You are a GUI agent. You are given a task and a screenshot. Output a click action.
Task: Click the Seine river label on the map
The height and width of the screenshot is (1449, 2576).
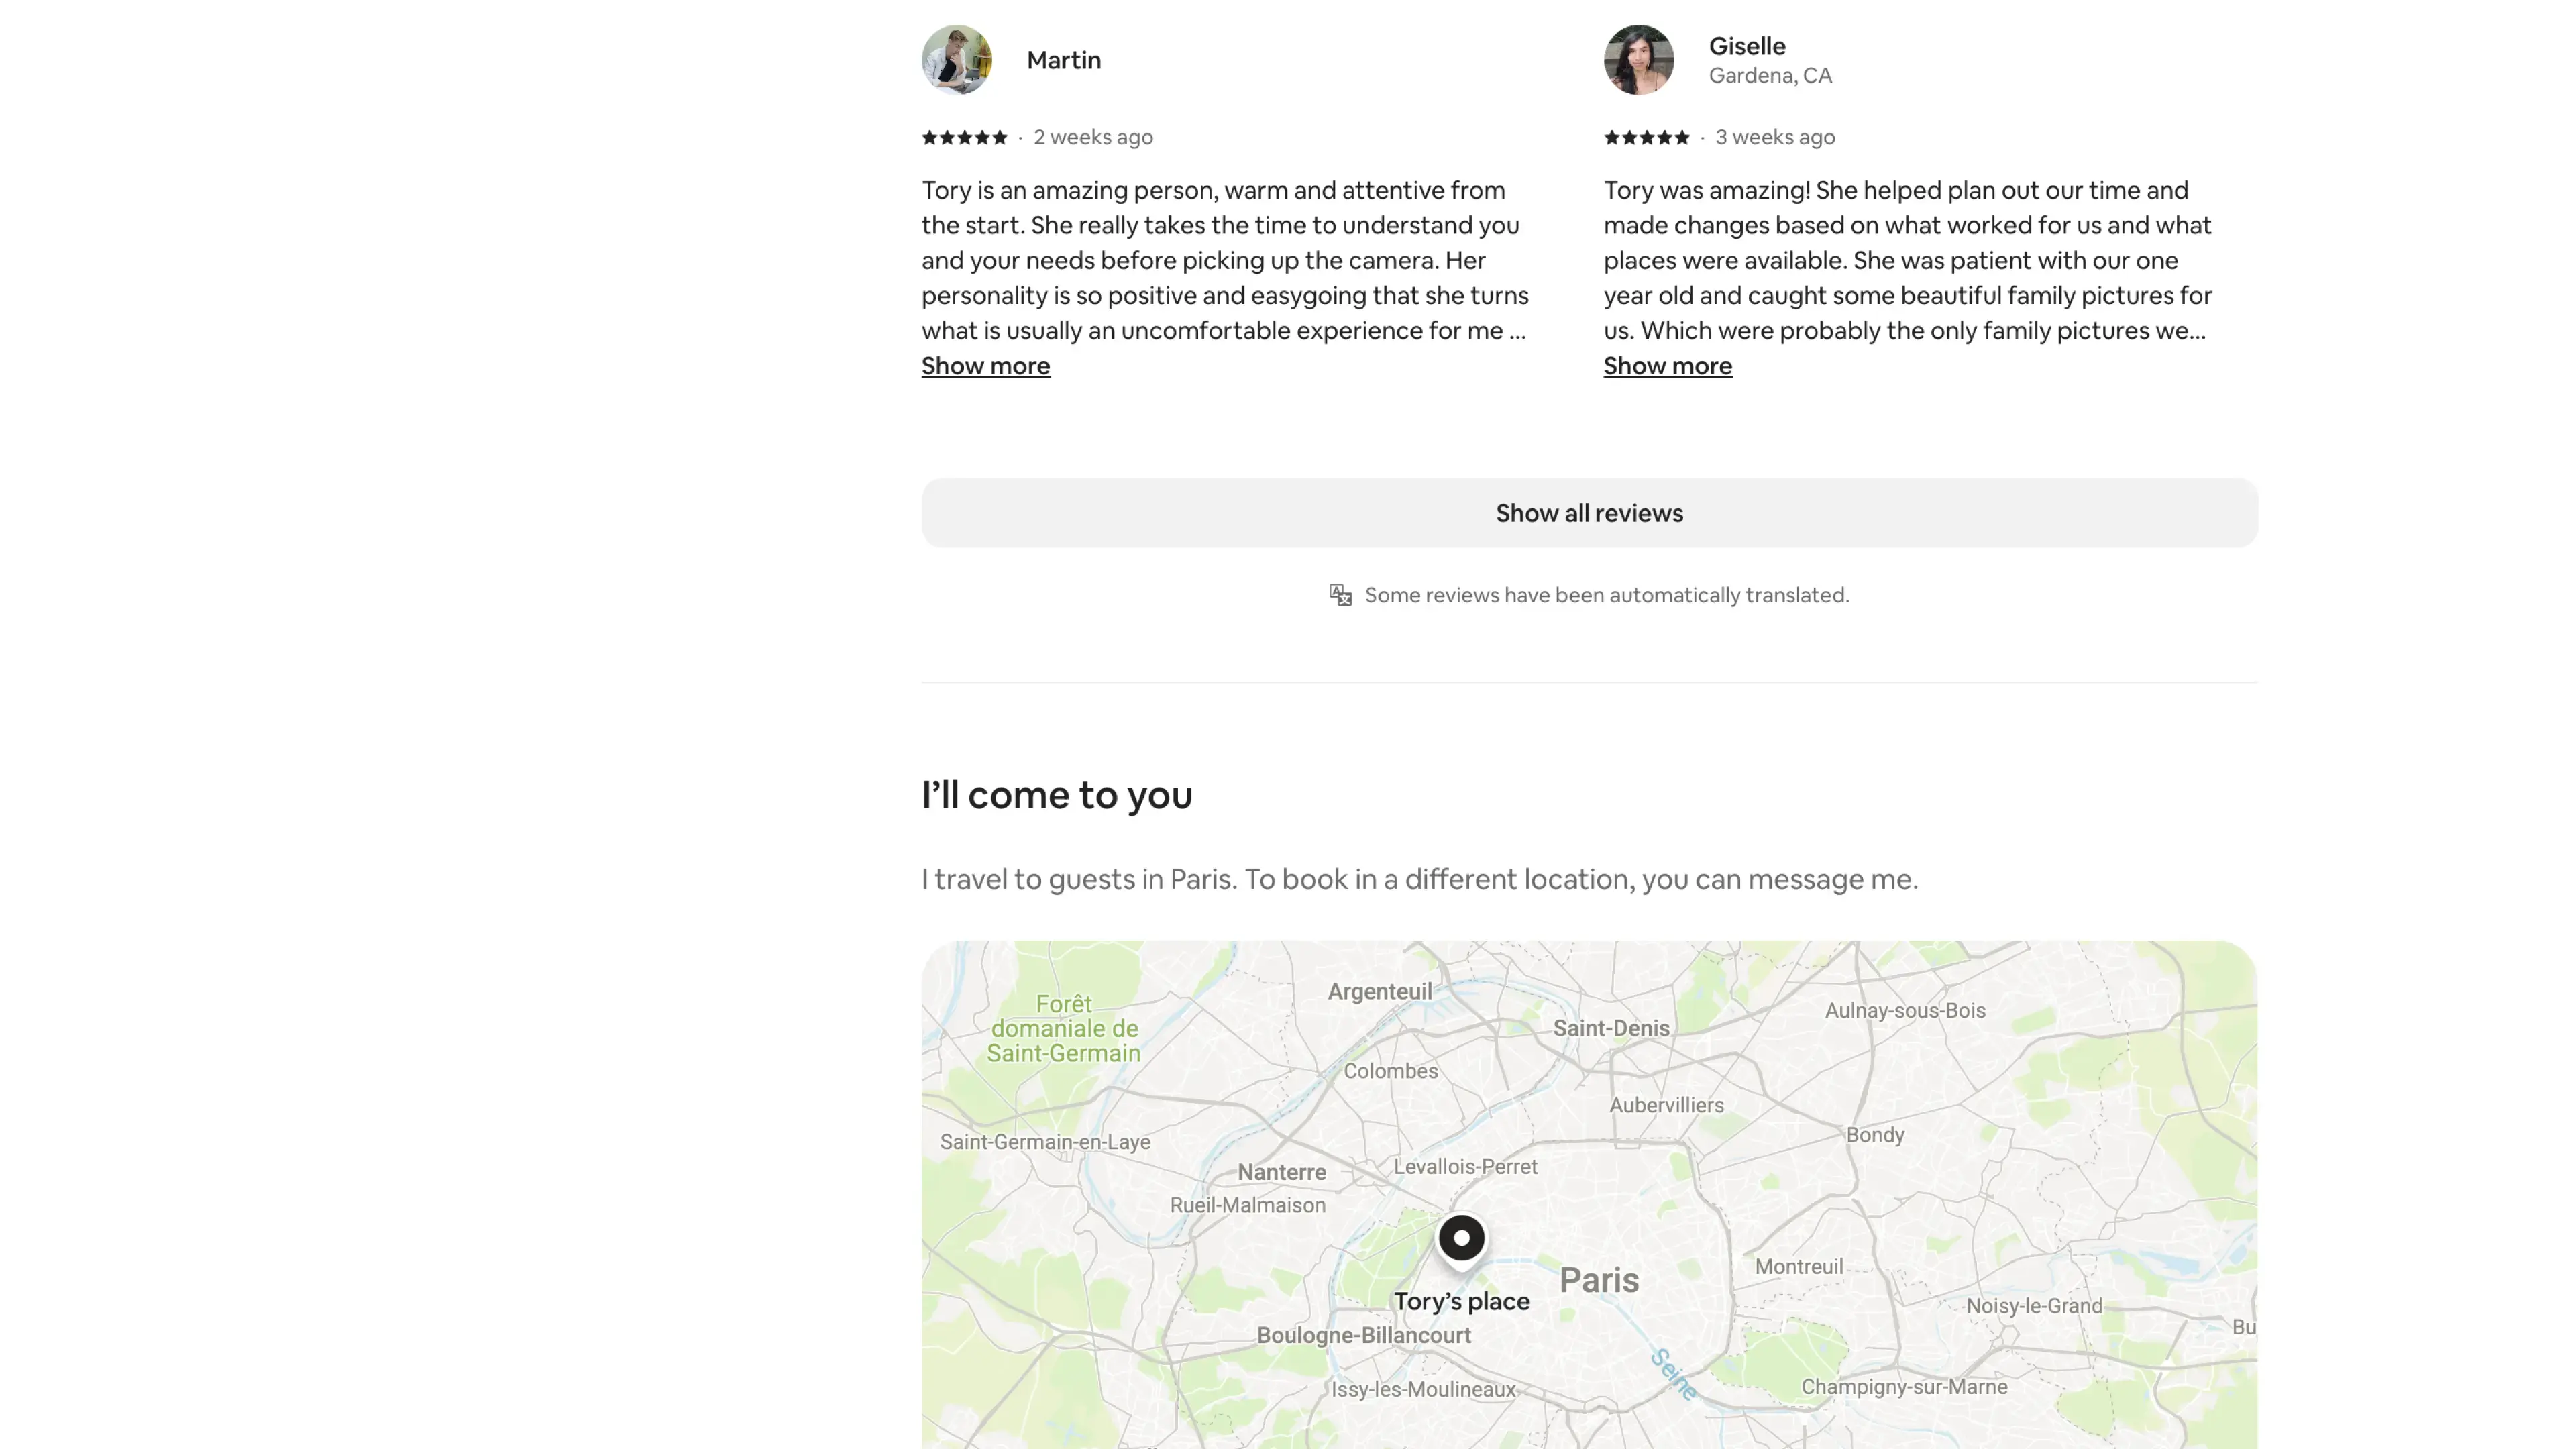(1672, 1374)
